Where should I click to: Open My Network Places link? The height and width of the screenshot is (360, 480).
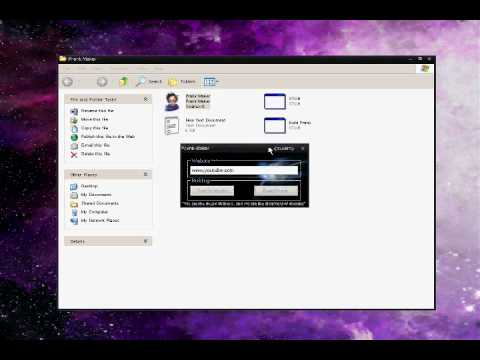tap(100, 220)
